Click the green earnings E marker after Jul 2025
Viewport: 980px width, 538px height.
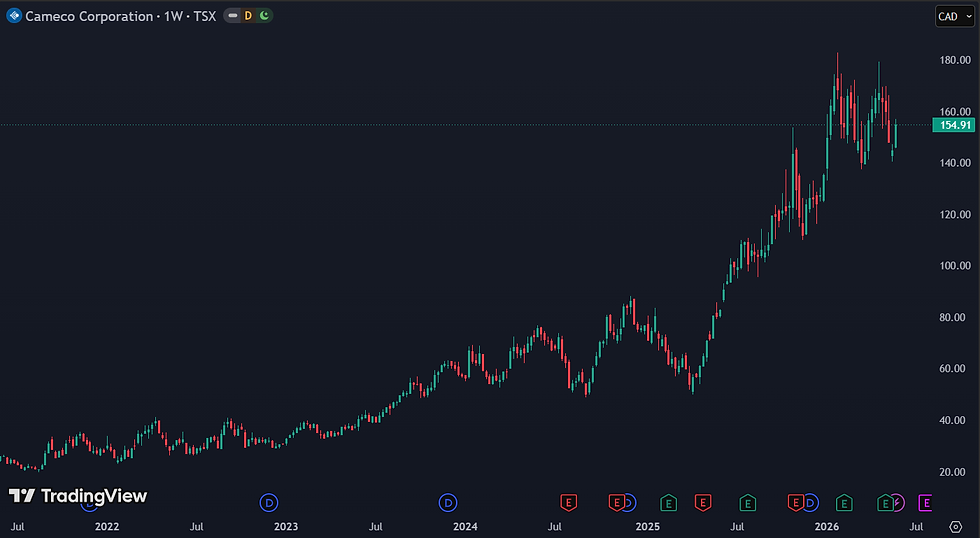pyautogui.click(x=748, y=502)
